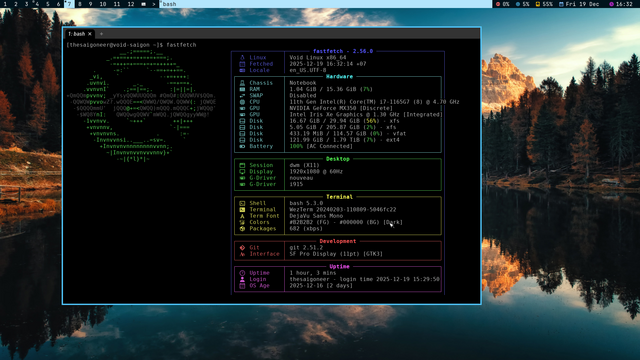Click the 433.19 MiB vfat disk value
The image size is (640, 360).
pyautogui.click(x=348, y=133)
